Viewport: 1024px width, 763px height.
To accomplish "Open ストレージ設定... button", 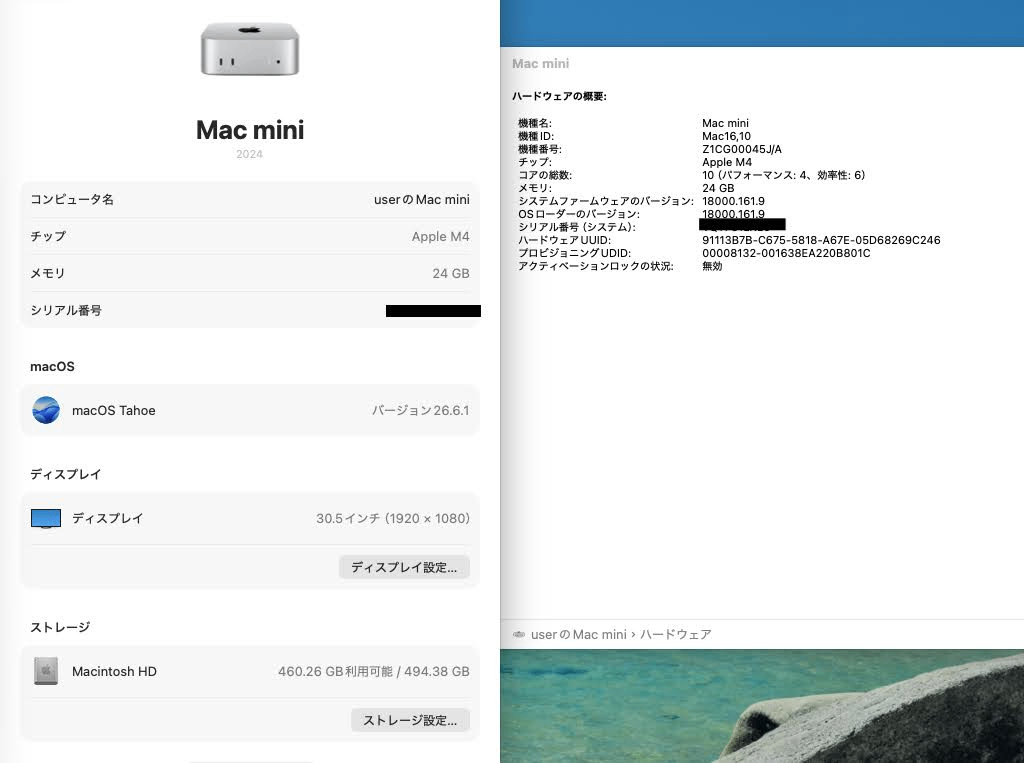I will point(410,720).
